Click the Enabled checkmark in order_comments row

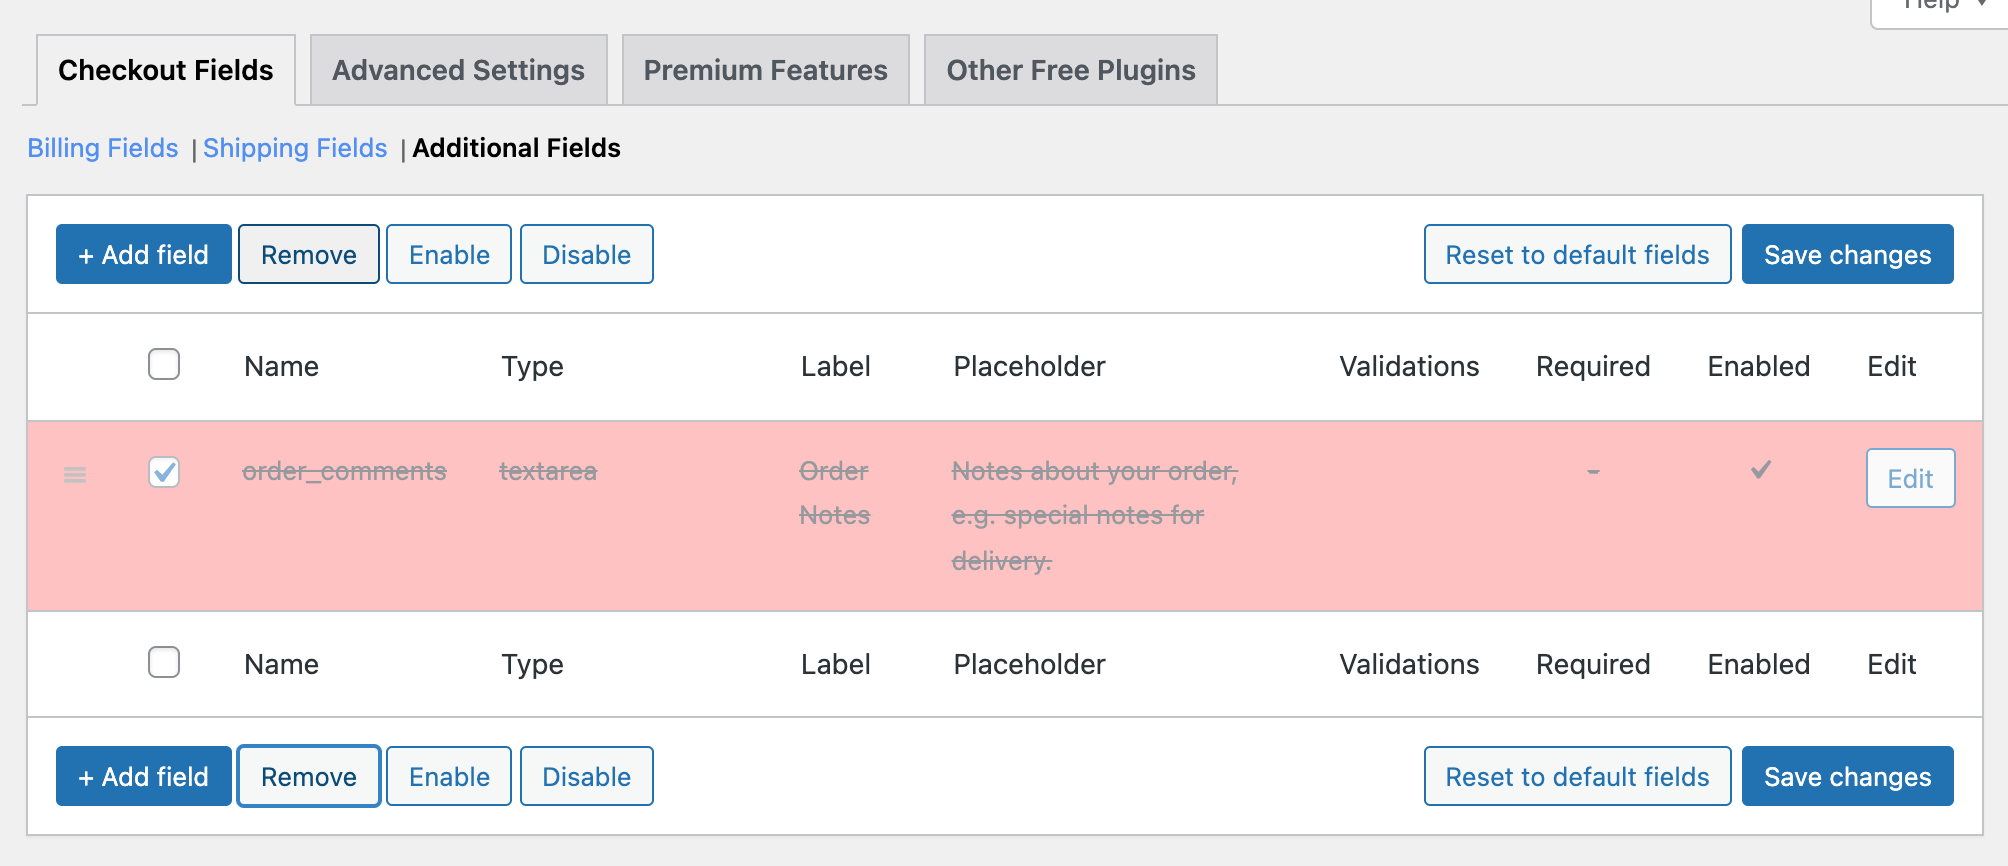1760,470
